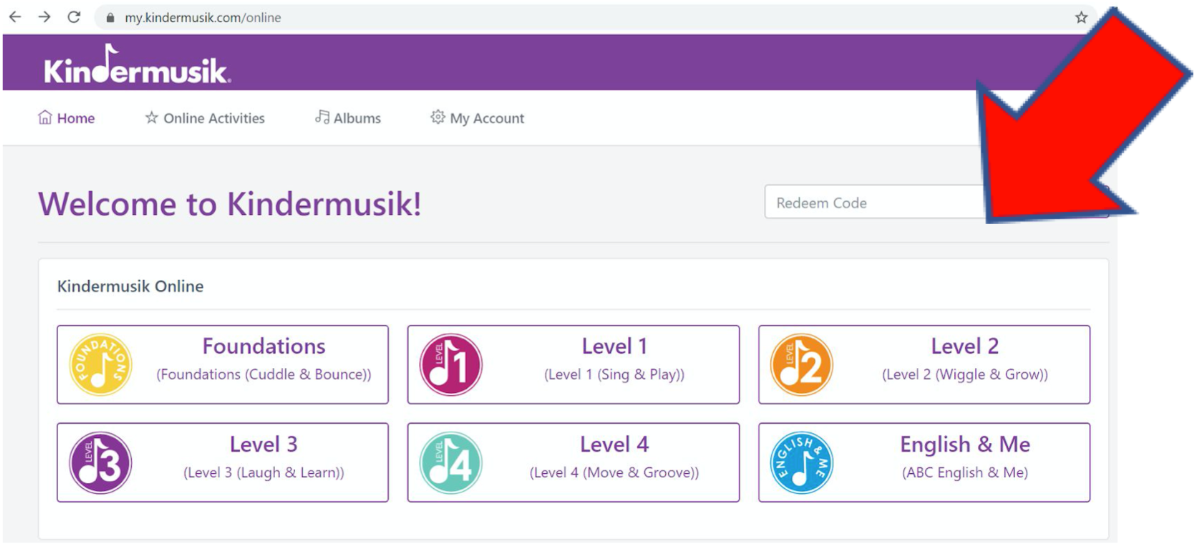
Task: Open the Albums section
Action: [x=348, y=118]
